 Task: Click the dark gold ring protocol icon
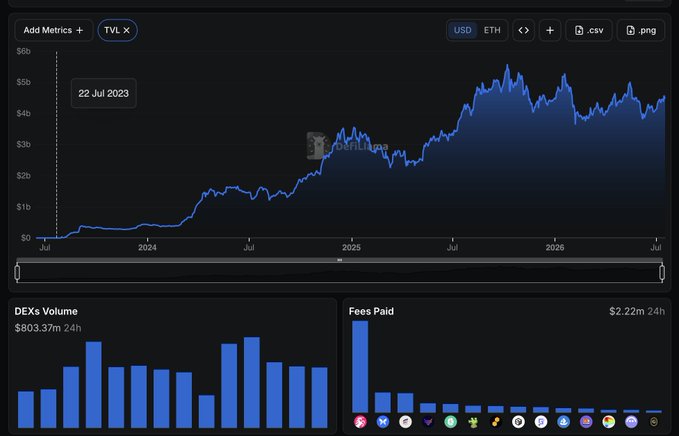(654, 421)
